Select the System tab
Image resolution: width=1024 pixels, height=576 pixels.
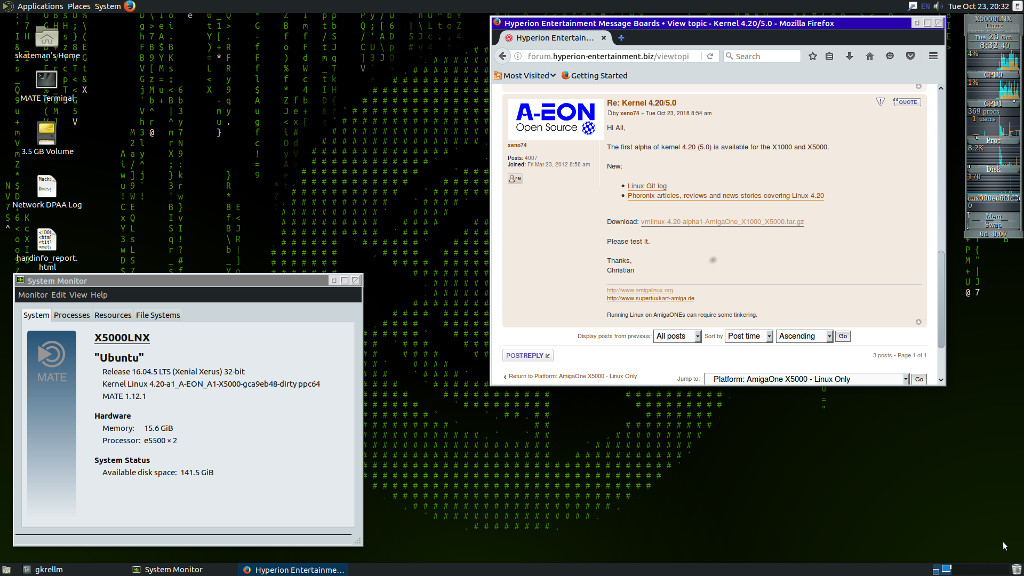coord(36,315)
